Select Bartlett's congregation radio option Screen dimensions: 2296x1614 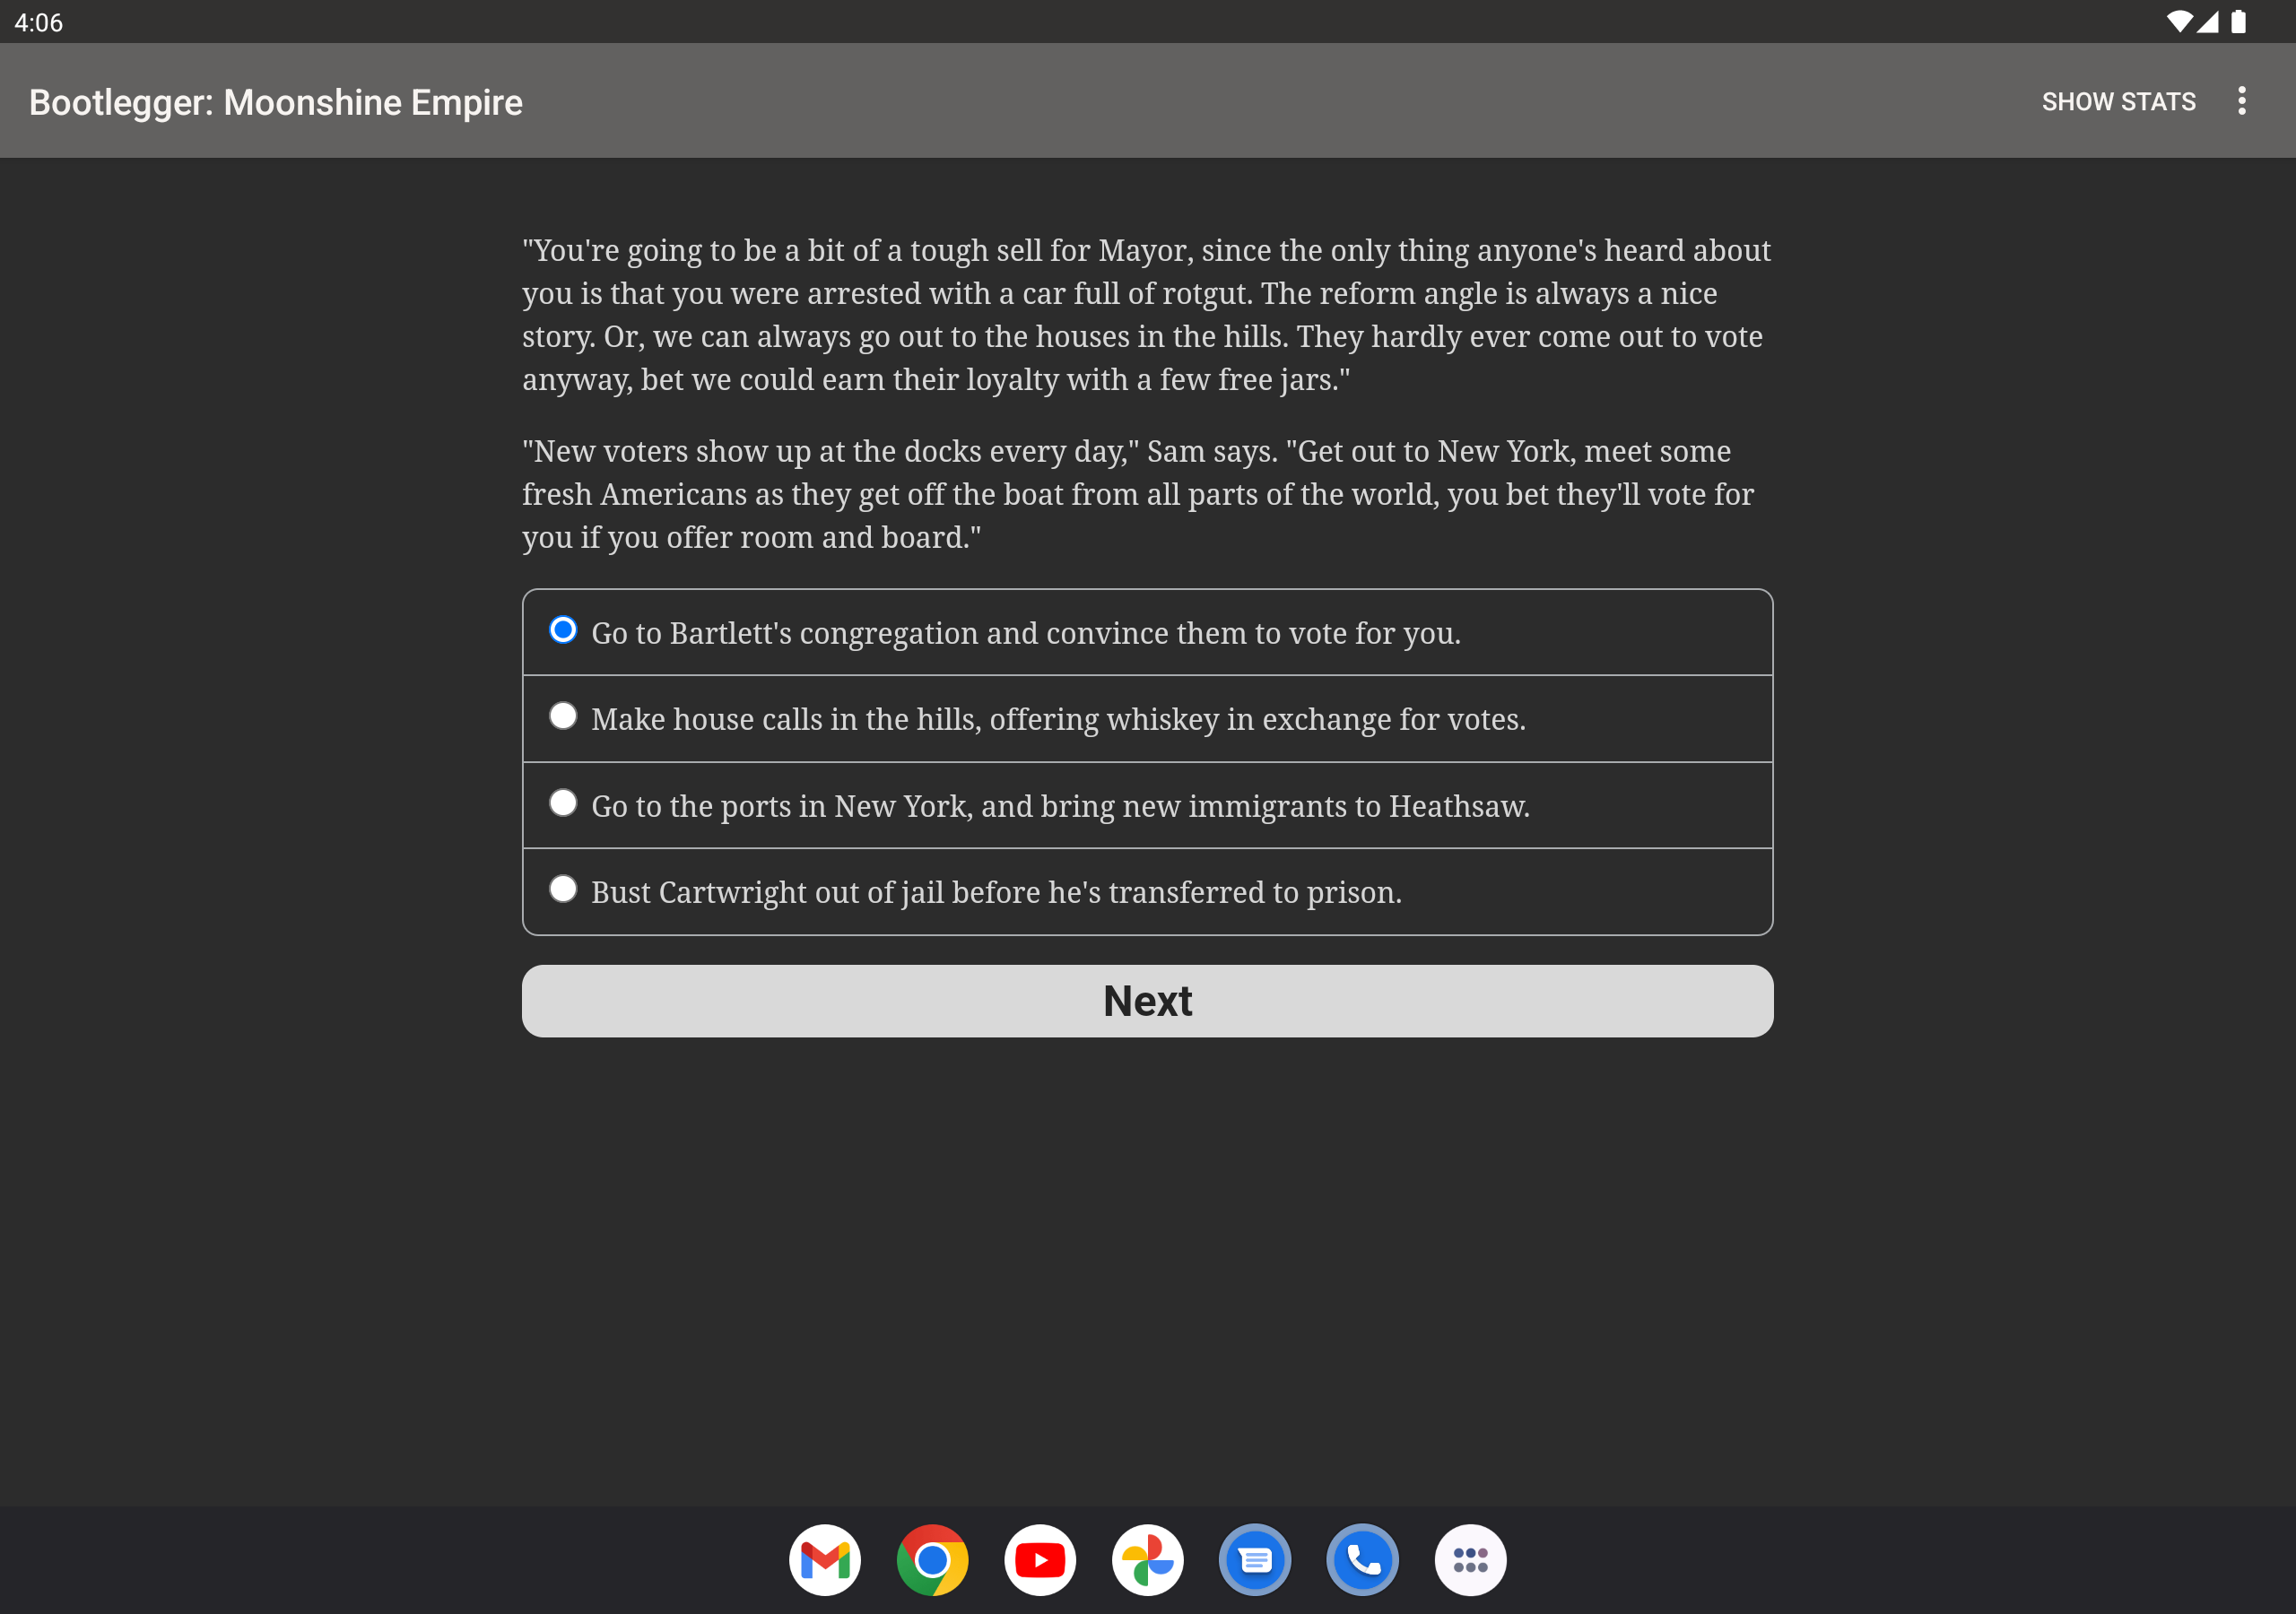pos(1147,632)
